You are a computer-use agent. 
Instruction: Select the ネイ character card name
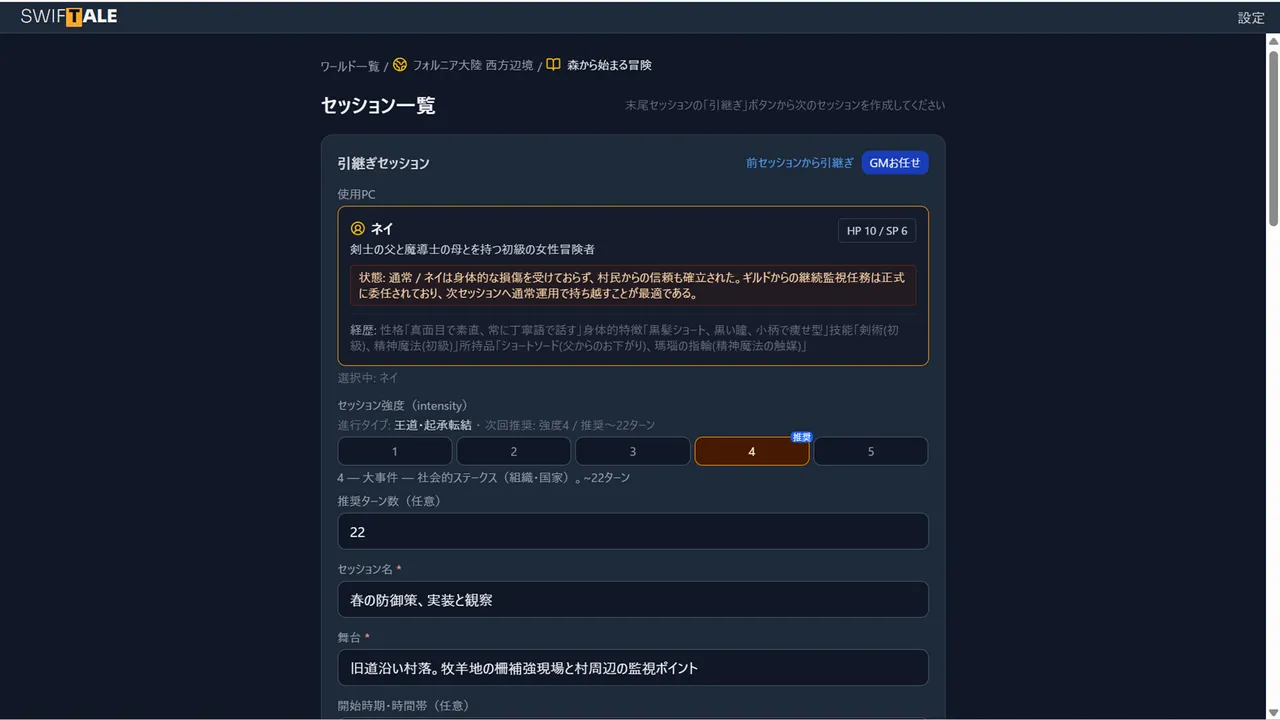coord(382,229)
